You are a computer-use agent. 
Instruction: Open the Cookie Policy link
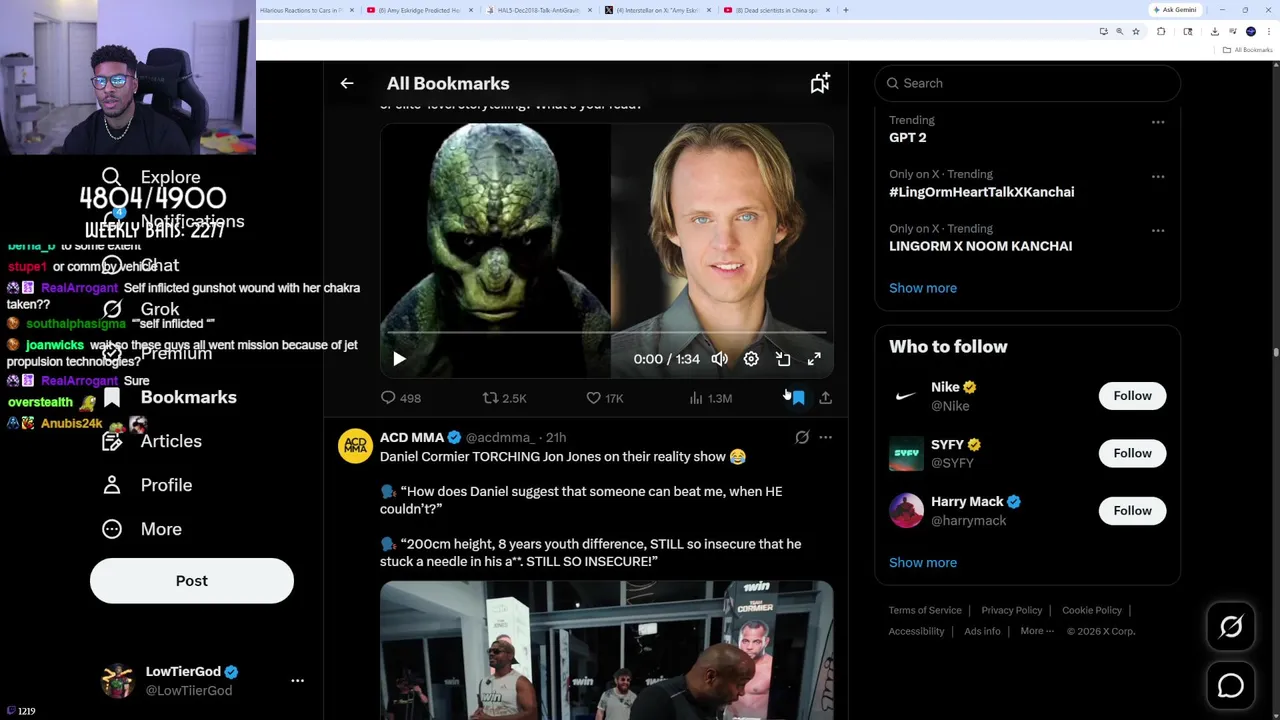pos(1092,610)
